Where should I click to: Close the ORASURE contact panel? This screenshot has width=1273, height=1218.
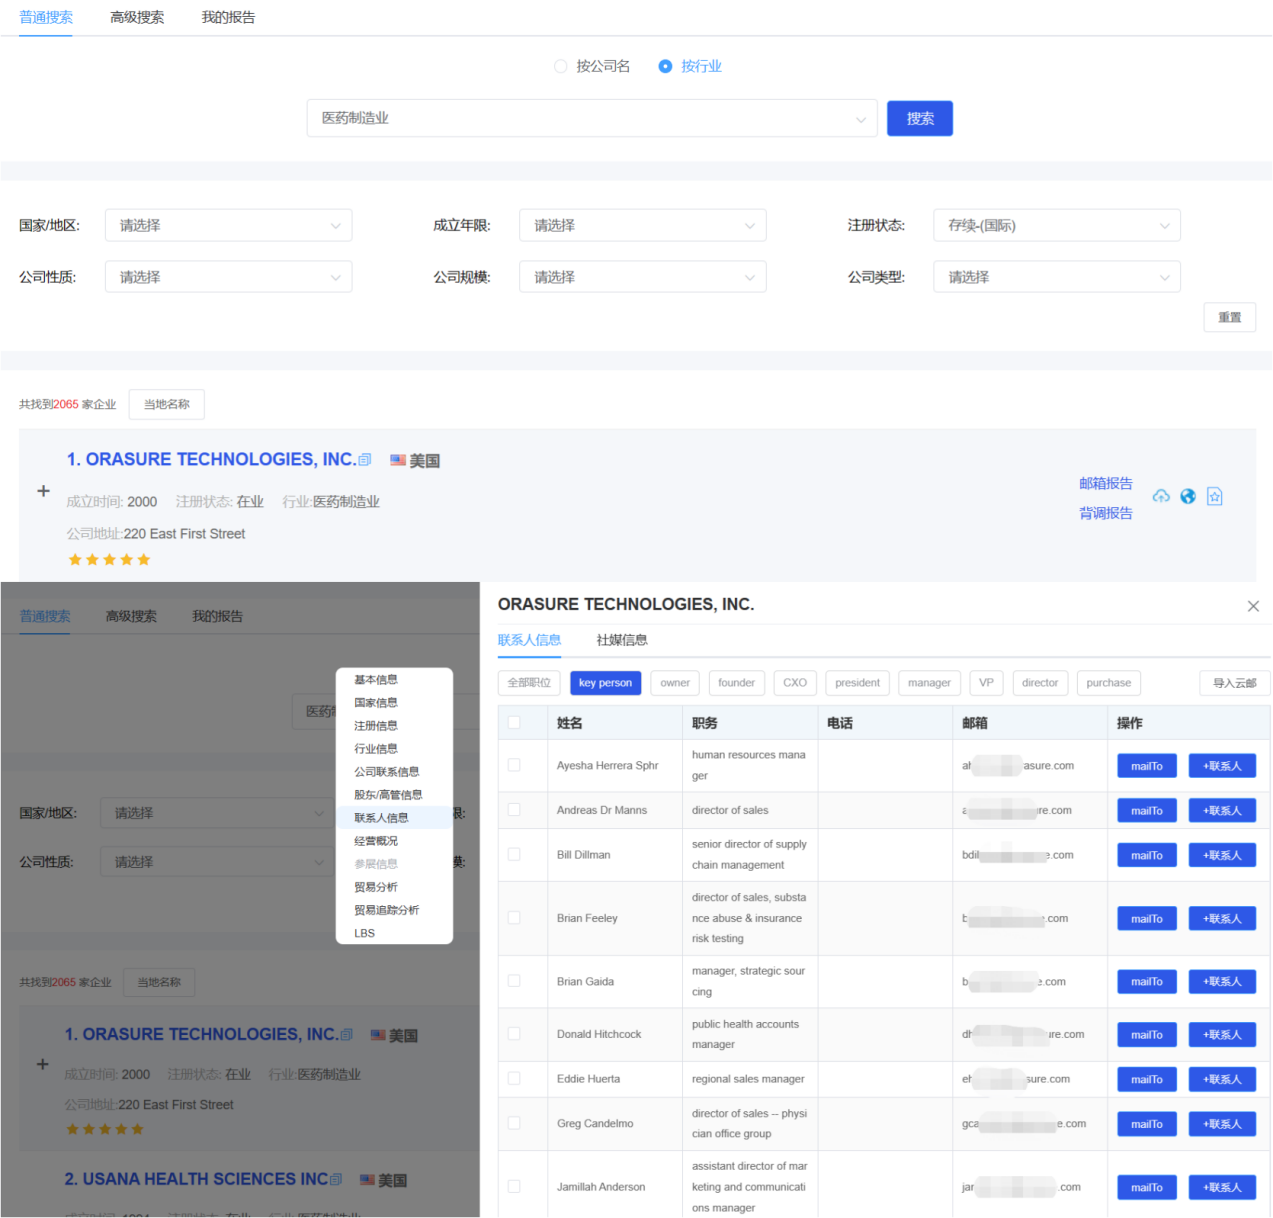pos(1253,606)
